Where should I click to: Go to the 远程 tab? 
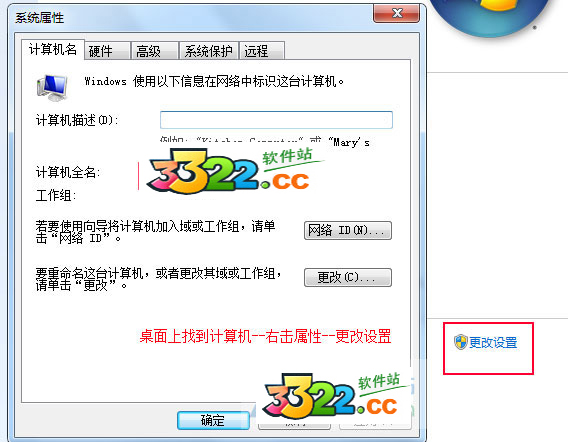(x=262, y=51)
